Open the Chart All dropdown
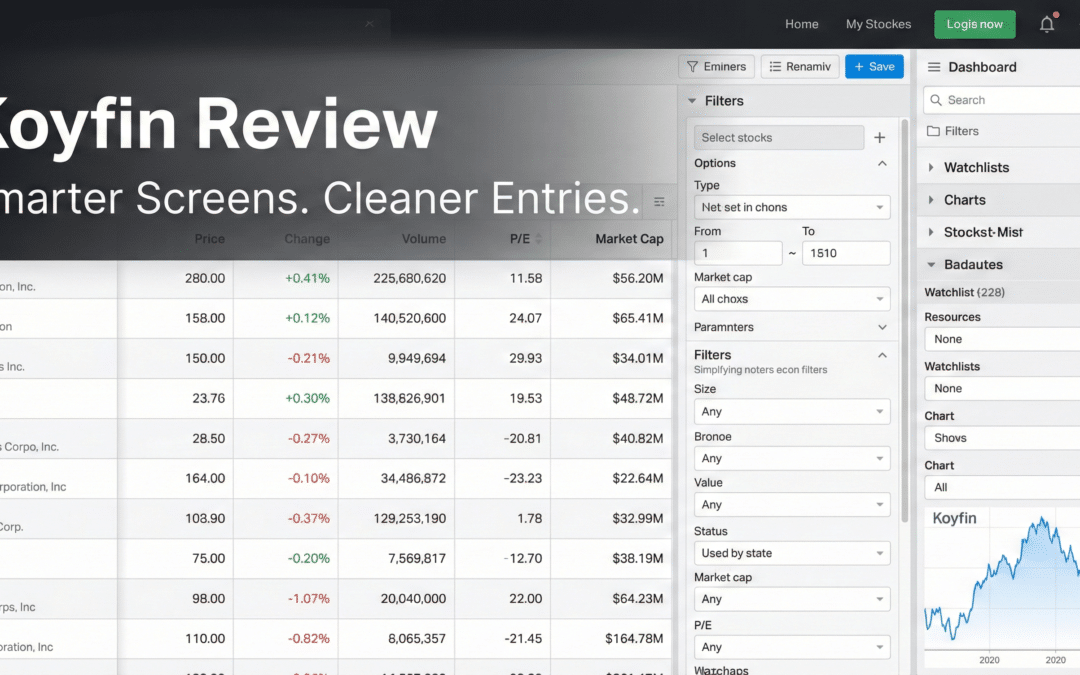 point(1002,488)
